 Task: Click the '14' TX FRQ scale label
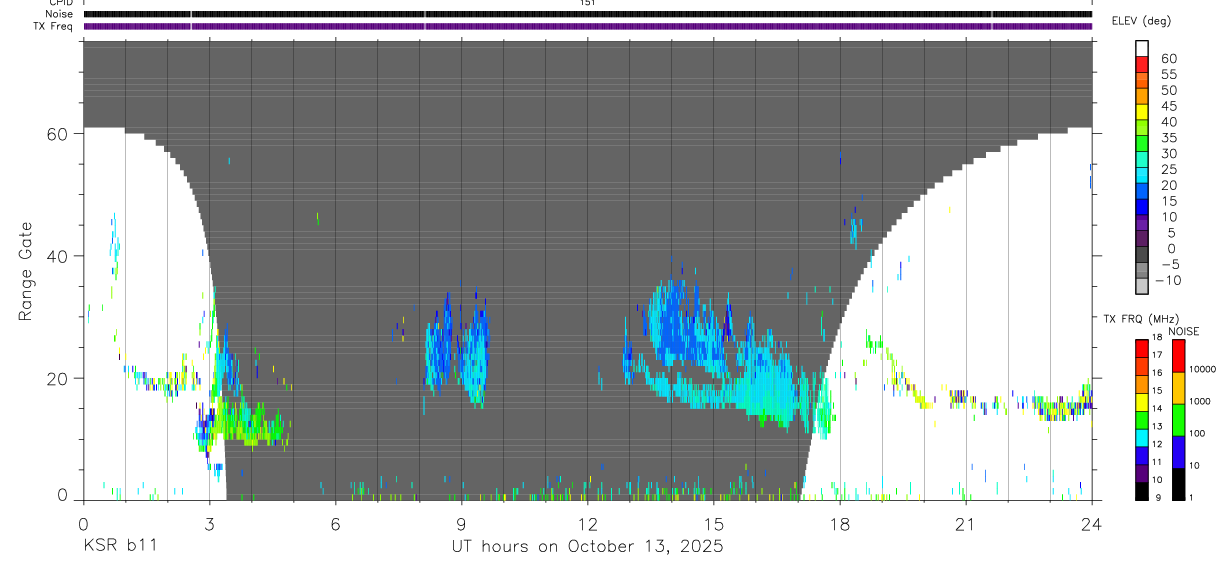[x=1157, y=409]
